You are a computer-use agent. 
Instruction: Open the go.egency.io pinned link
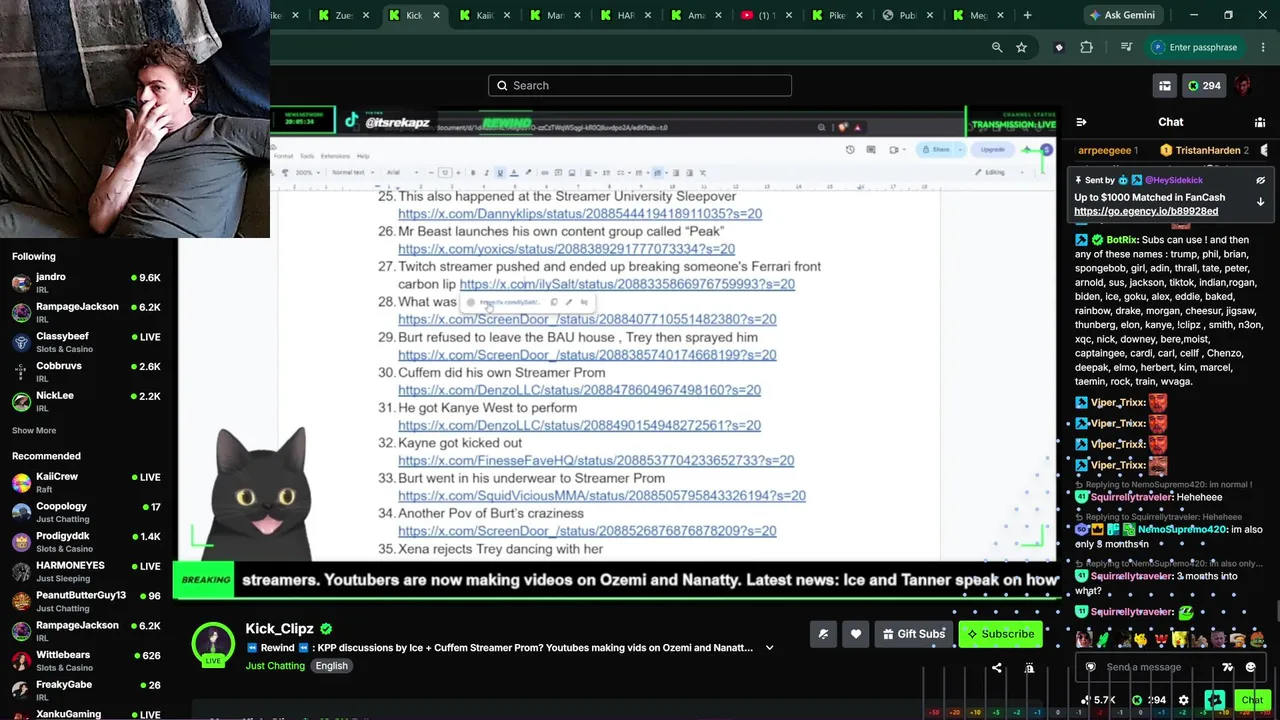click(1146, 212)
